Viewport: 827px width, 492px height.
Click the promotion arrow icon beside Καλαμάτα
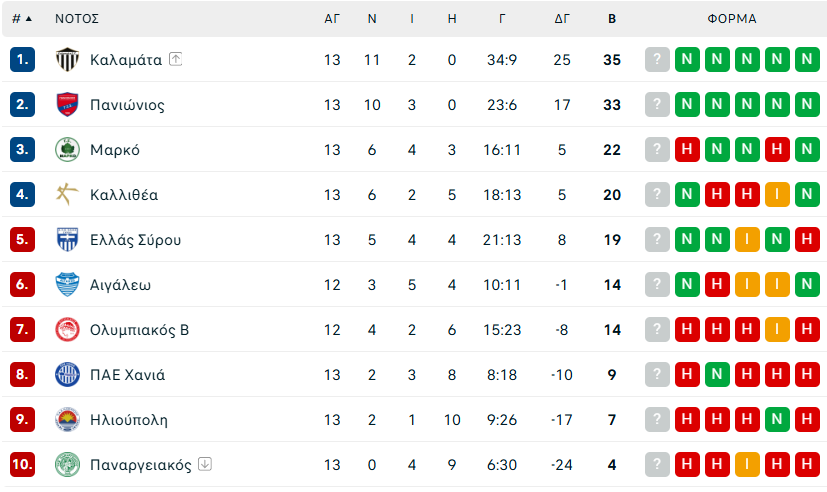pos(176,59)
